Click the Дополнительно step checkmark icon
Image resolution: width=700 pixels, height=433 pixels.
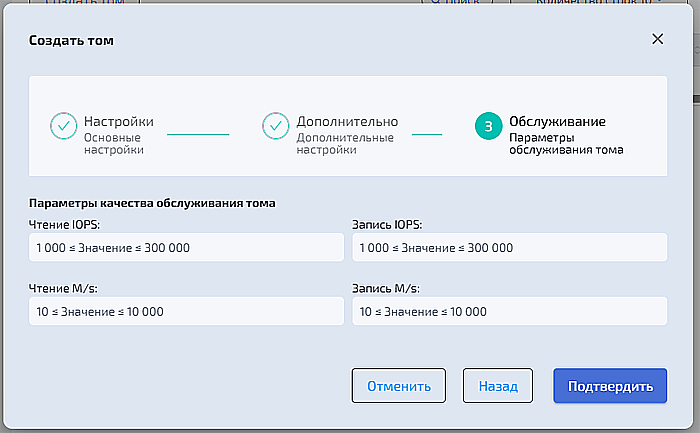(275, 126)
